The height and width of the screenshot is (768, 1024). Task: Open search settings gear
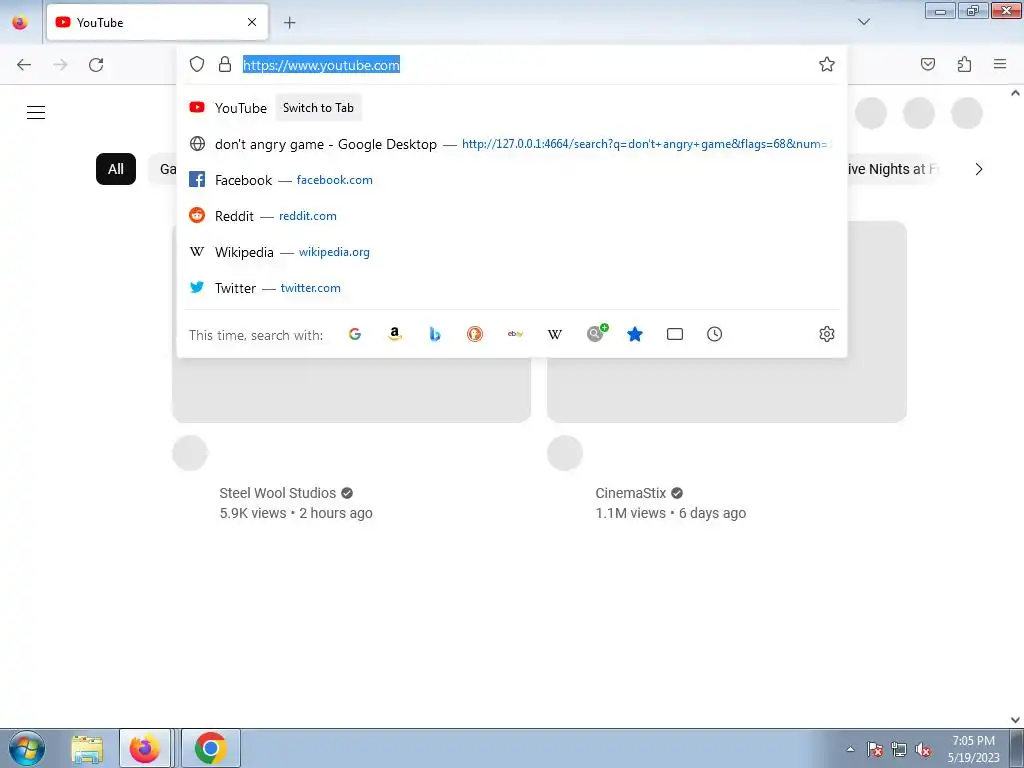point(827,334)
